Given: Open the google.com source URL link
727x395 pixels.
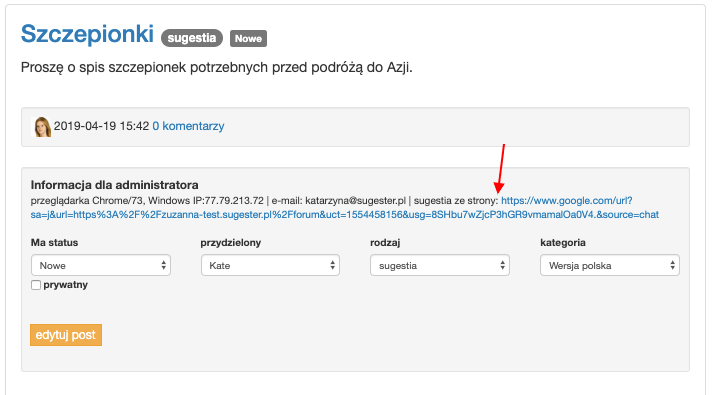Looking at the screenshot, I should [344, 208].
